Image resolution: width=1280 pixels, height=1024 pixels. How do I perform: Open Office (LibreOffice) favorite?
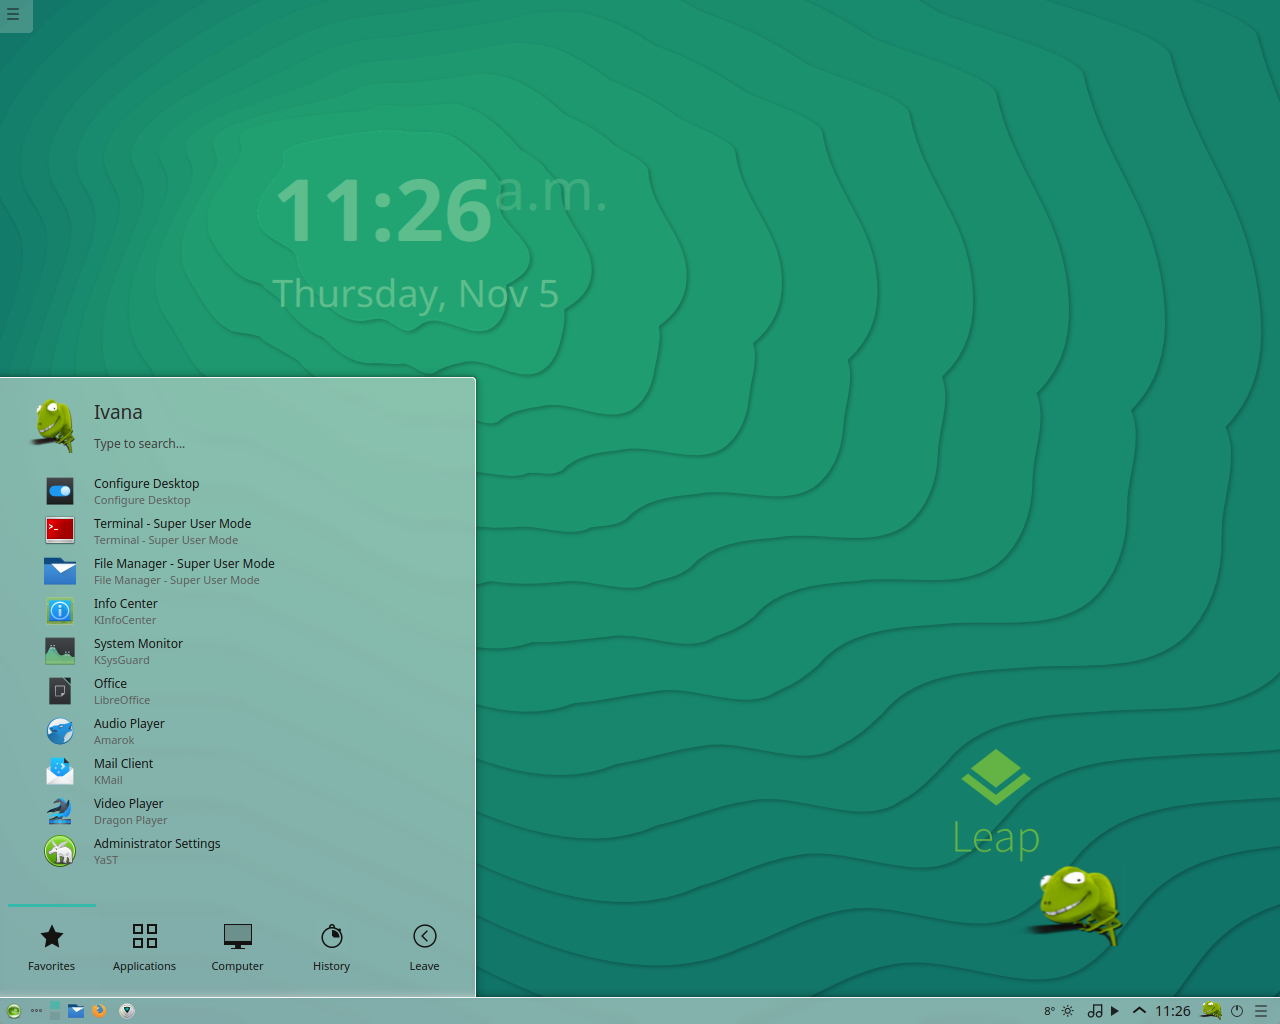pyautogui.click(x=238, y=691)
